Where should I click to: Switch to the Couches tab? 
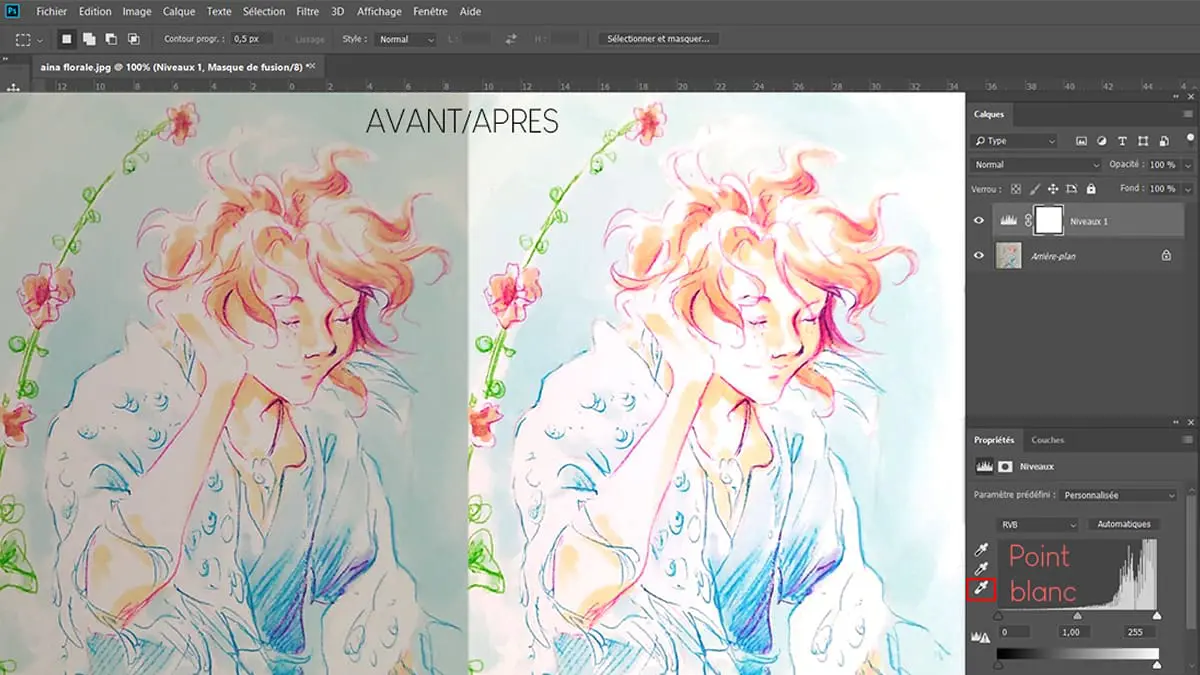[x=1047, y=440]
